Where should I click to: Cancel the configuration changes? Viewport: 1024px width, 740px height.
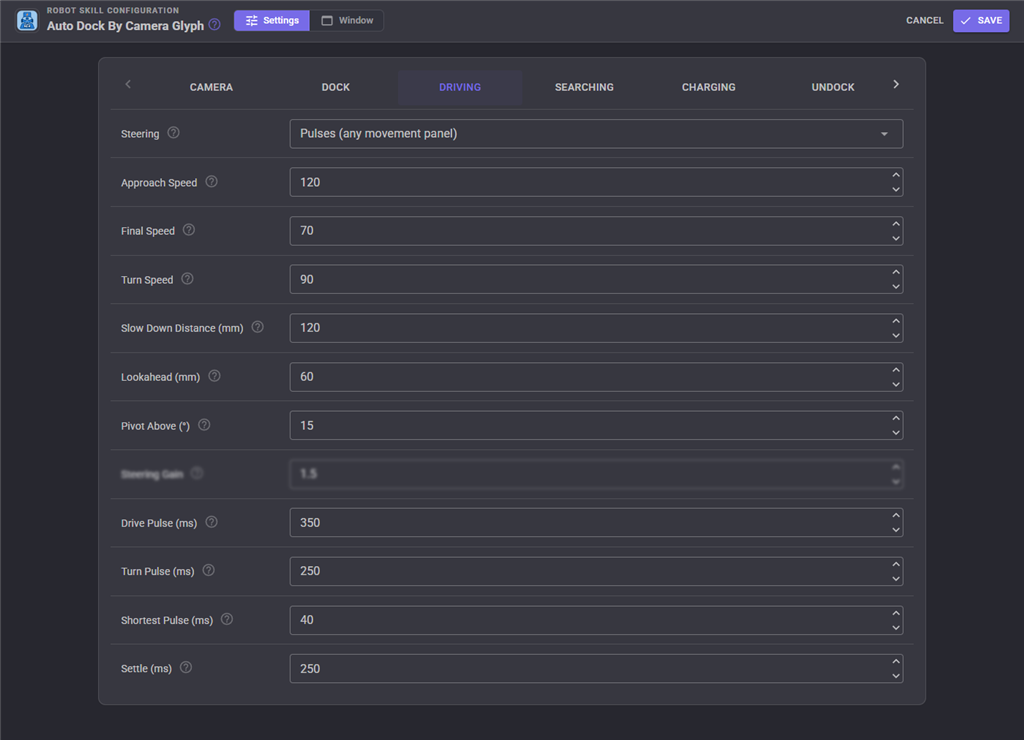click(924, 21)
